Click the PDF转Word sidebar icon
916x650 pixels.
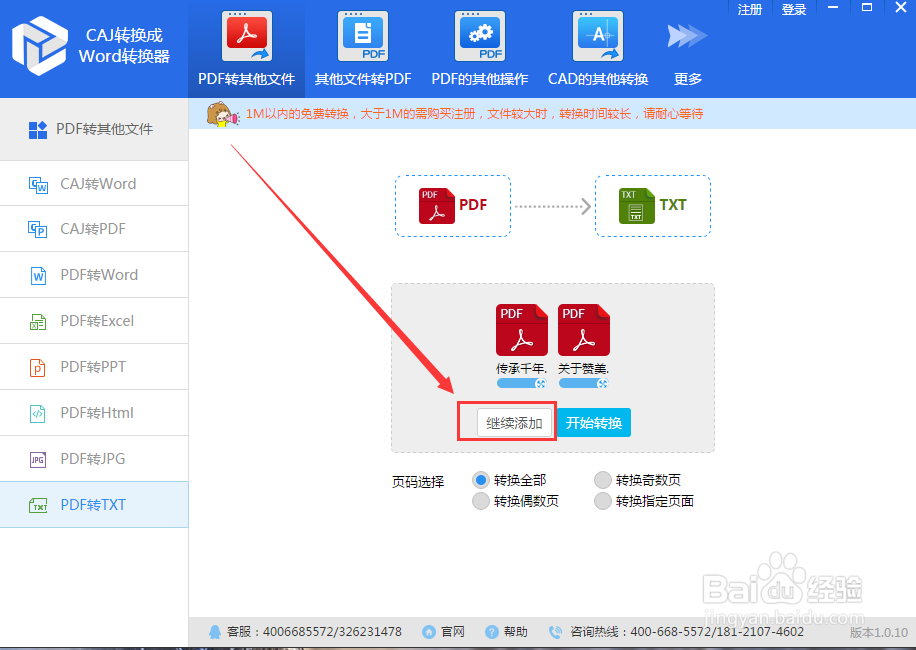click(39, 275)
